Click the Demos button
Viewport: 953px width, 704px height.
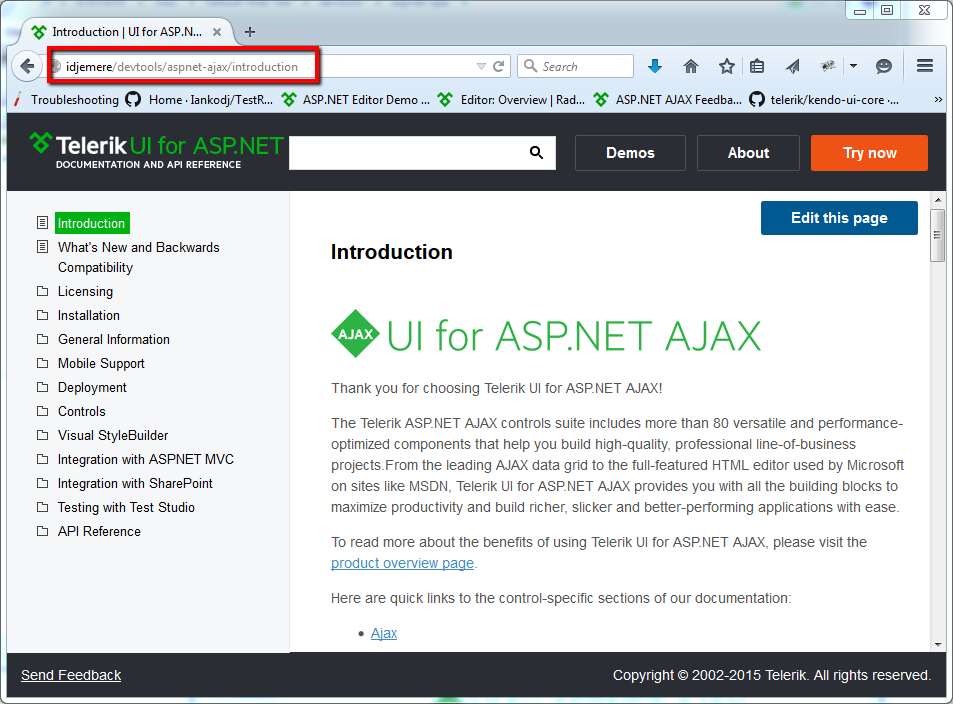[630, 153]
